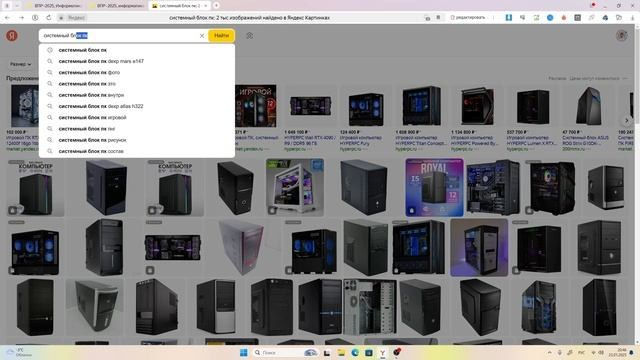Select suggestion системный блок пк dexp atlas h322

pos(137,106)
